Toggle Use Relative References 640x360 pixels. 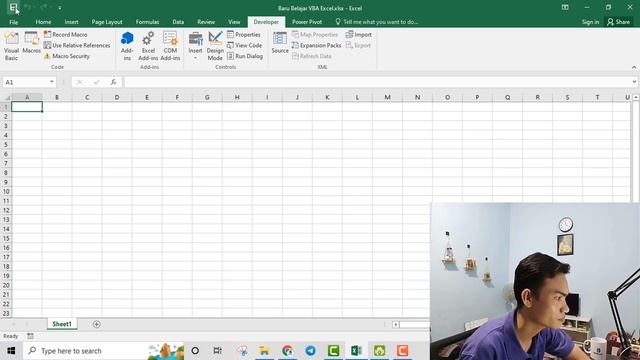pos(77,45)
